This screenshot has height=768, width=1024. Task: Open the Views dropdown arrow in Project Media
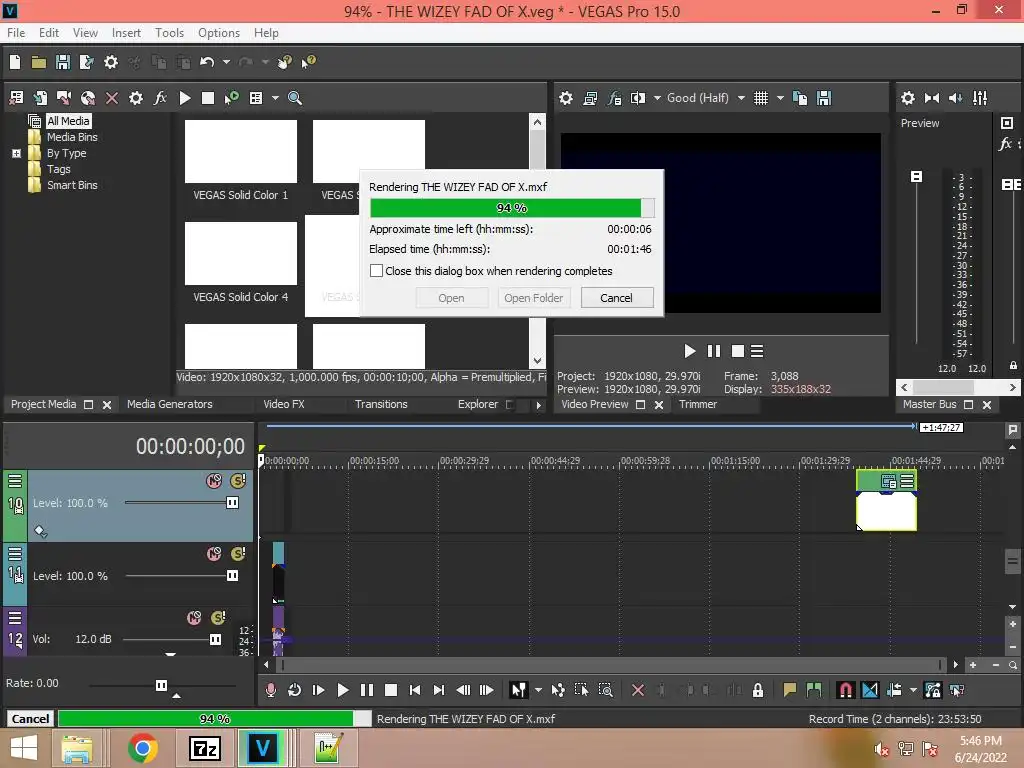(x=275, y=98)
